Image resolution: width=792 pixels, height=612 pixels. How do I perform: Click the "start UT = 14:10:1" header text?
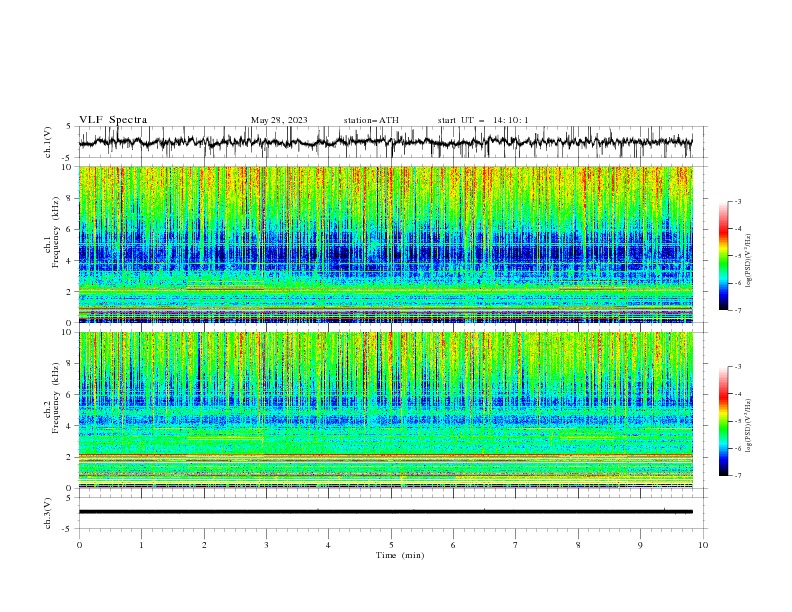click(483, 120)
